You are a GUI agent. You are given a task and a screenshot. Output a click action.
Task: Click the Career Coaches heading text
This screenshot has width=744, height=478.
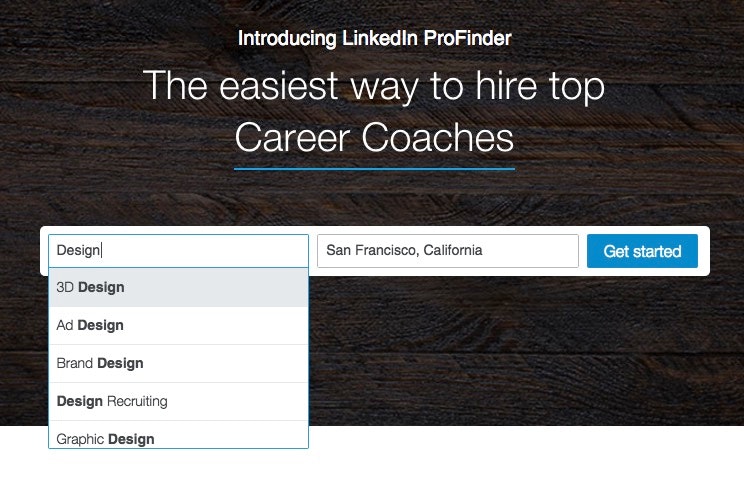pyautogui.click(x=374, y=138)
